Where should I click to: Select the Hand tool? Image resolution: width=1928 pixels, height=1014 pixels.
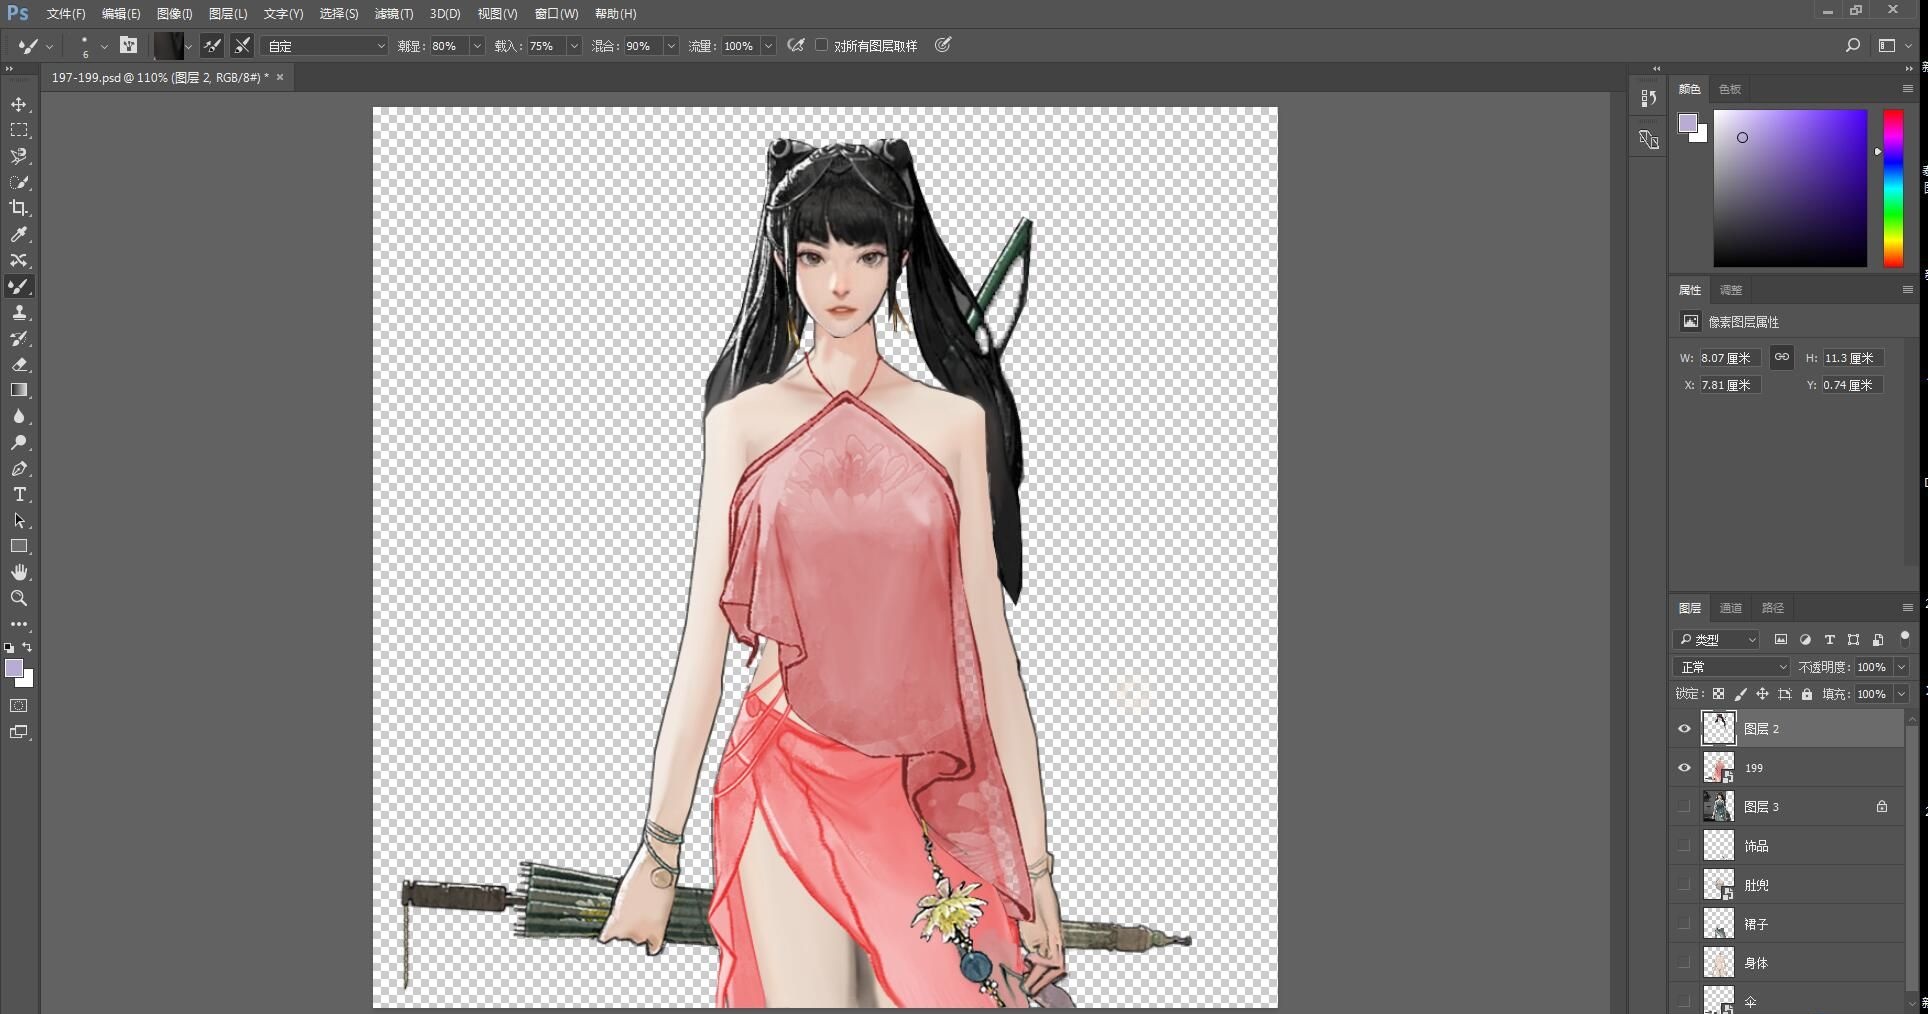pos(19,572)
